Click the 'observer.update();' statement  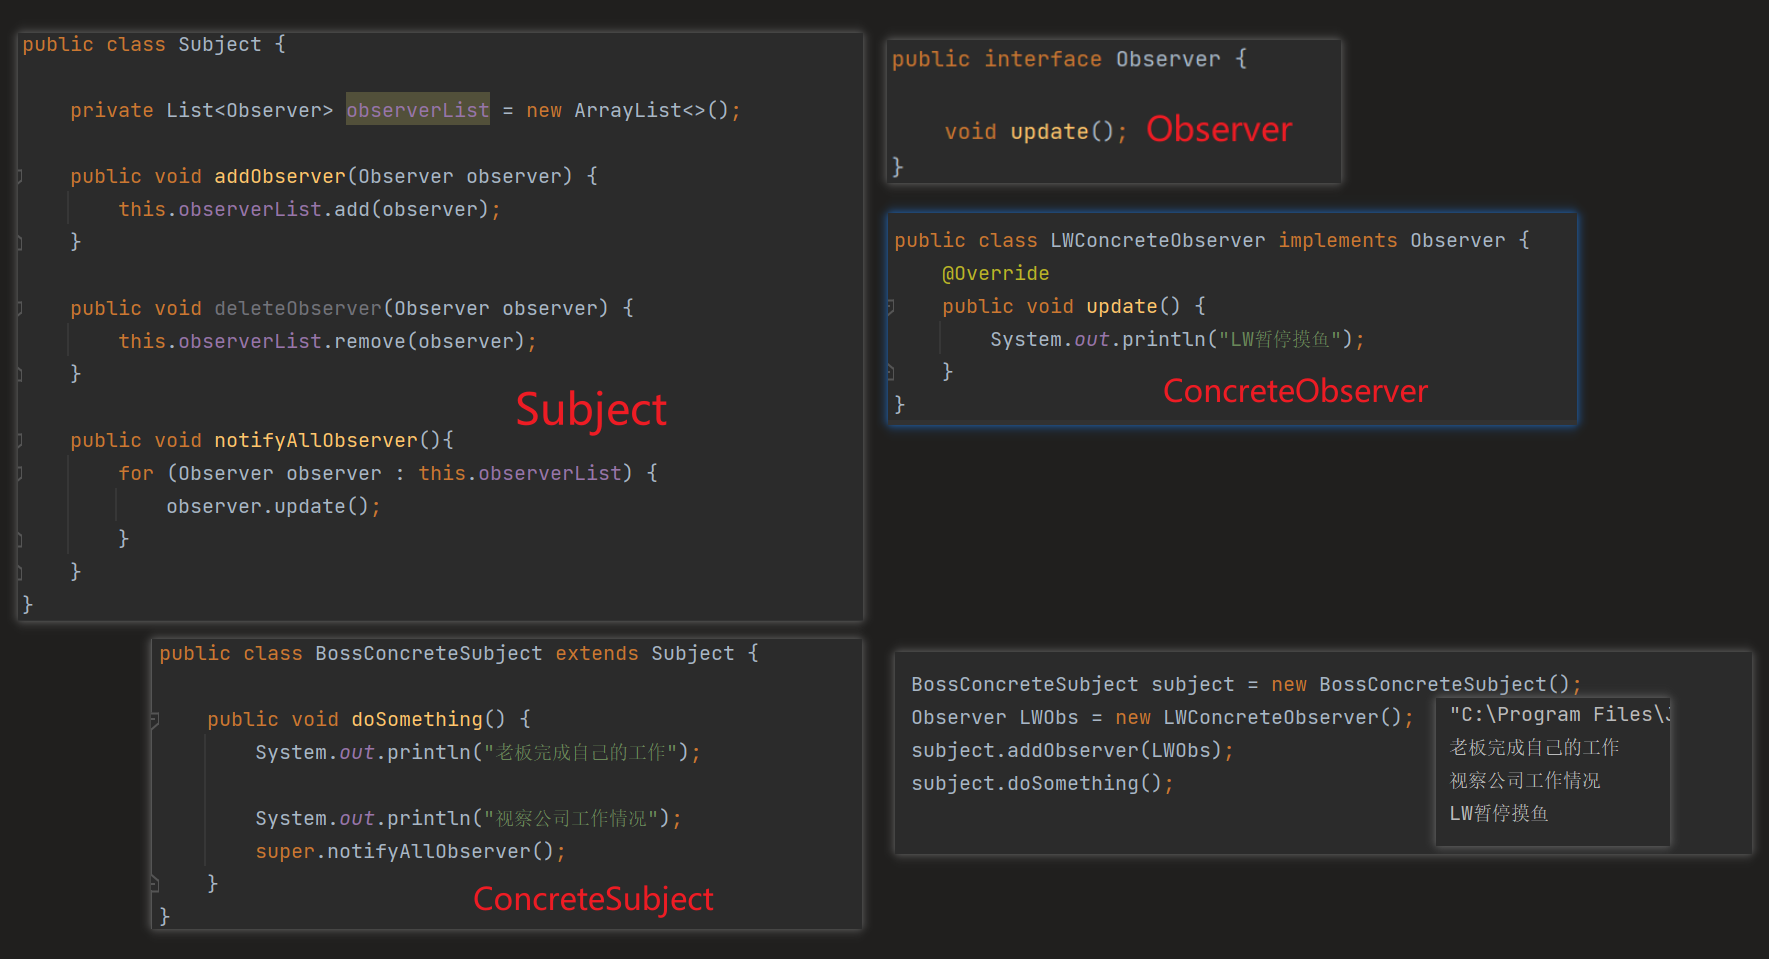[x=273, y=506]
